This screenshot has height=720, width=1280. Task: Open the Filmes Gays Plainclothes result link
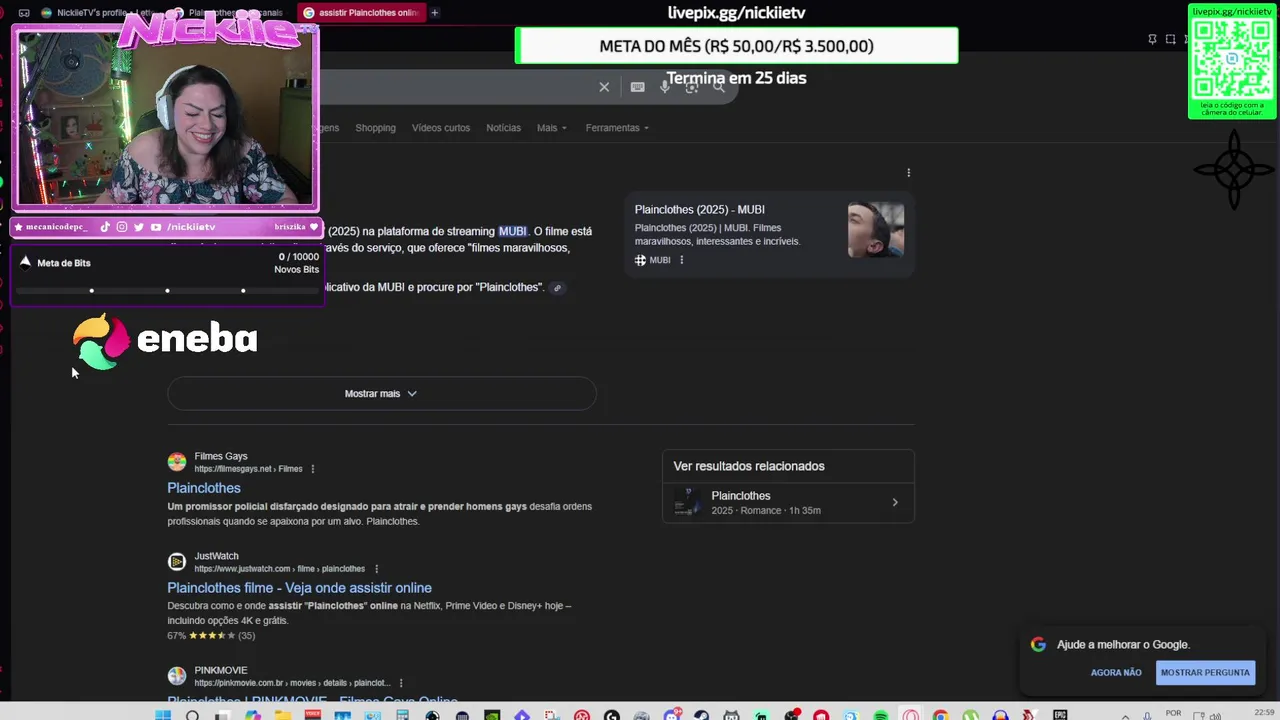pyautogui.click(x=204, y=488)
